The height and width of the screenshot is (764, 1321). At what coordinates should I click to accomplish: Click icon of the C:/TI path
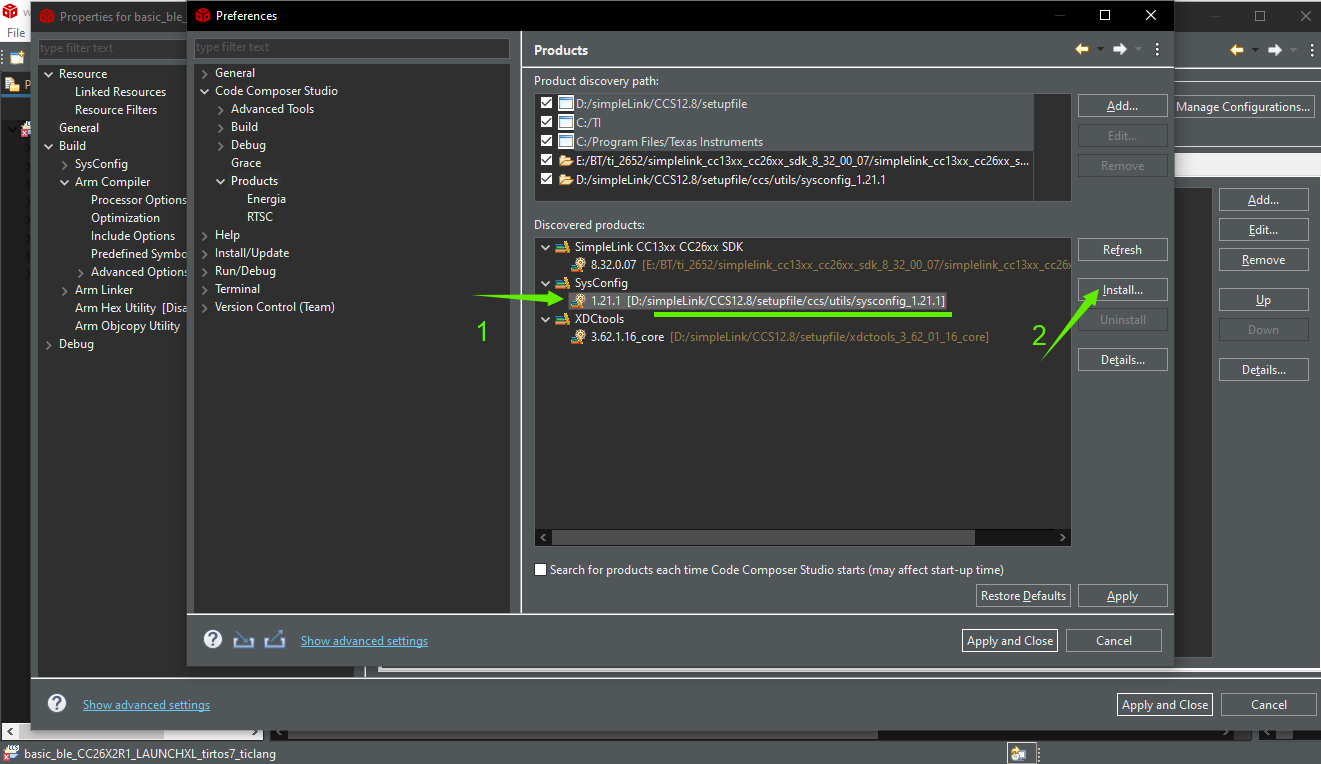coord(565,122)
